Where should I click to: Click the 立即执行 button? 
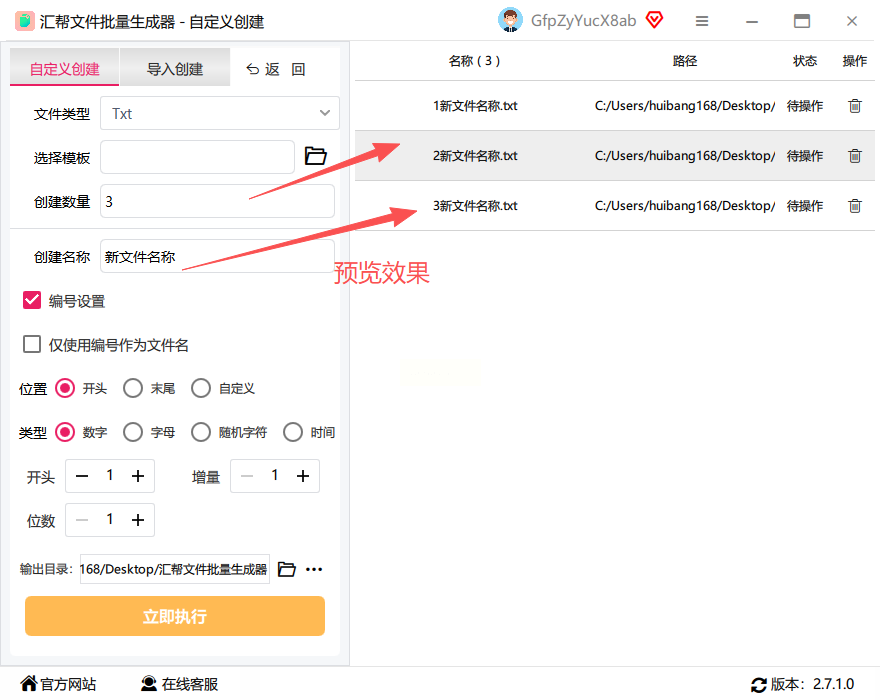[x=175, y=616]
